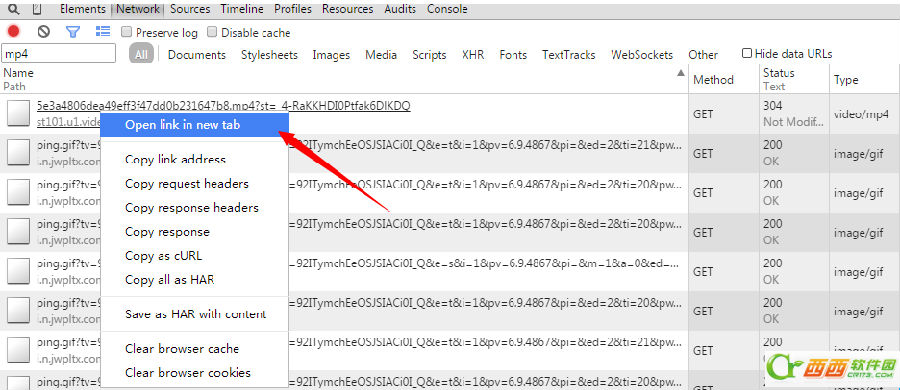Filter requests by Other
Image resolution: width=900 pixels, height=390 pixels.
point(703,55)
